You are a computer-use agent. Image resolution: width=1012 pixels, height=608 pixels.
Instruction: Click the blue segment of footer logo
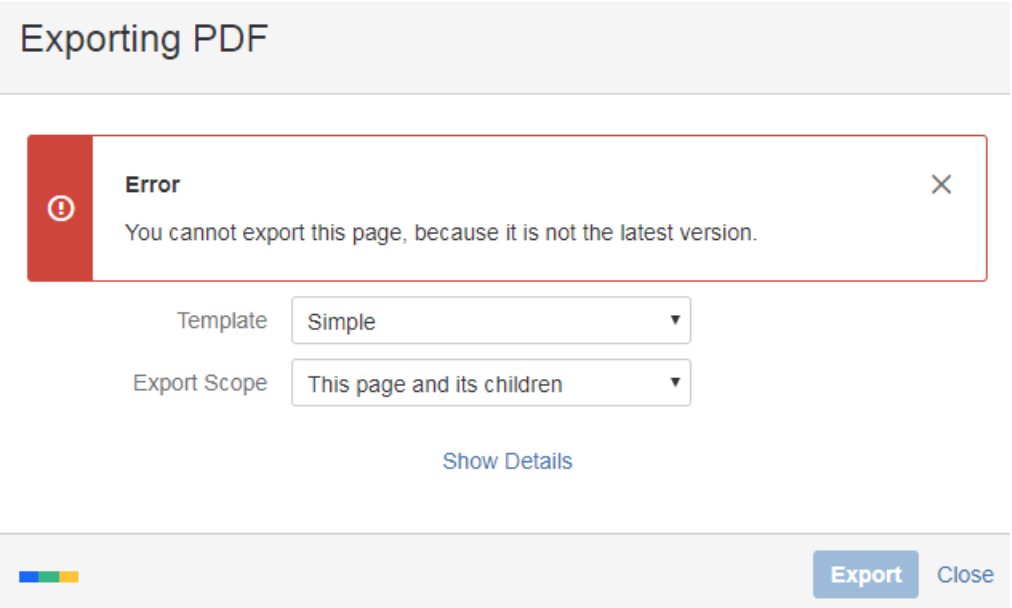click(x=29, y=576)
